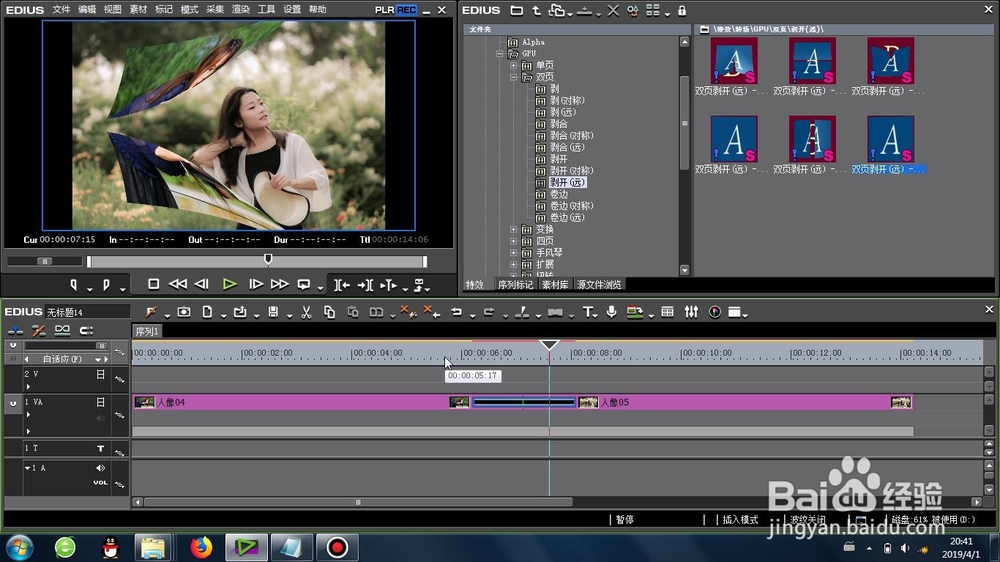The width and height of the screenshot is (1000, 562).
Task: Open the Windows Start menu
Action: pos(19,547)
